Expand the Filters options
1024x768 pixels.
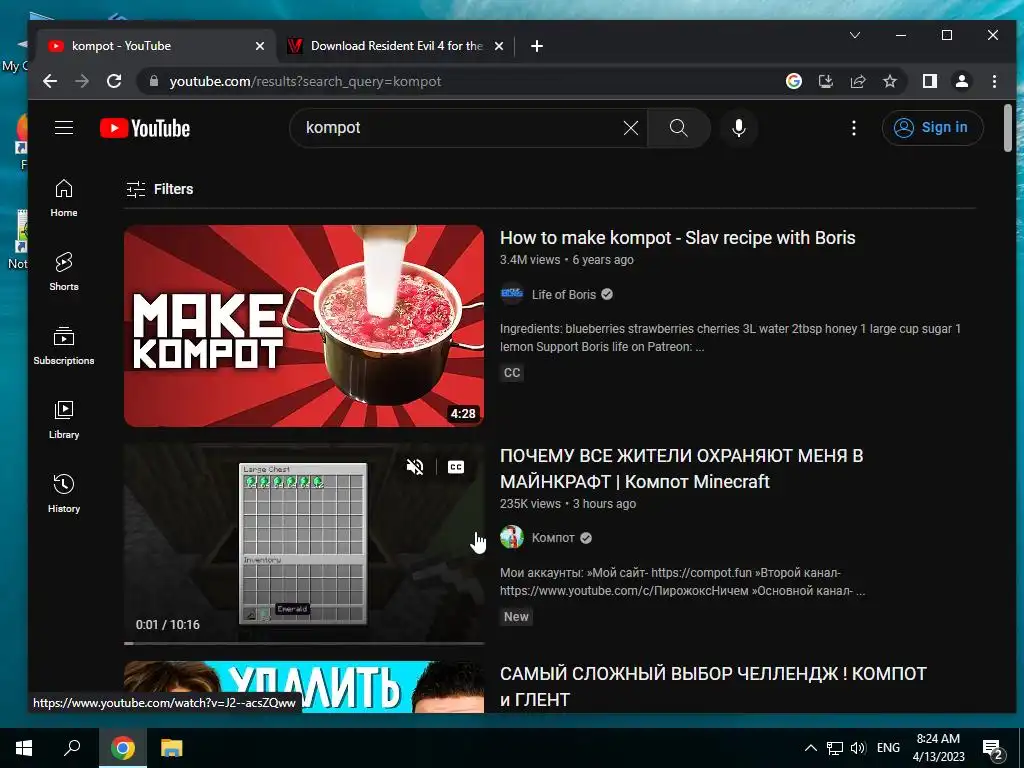coord(160,189)
